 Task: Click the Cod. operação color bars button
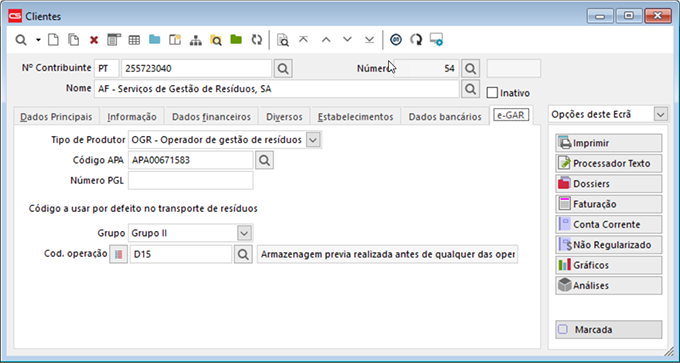[118, 255]
